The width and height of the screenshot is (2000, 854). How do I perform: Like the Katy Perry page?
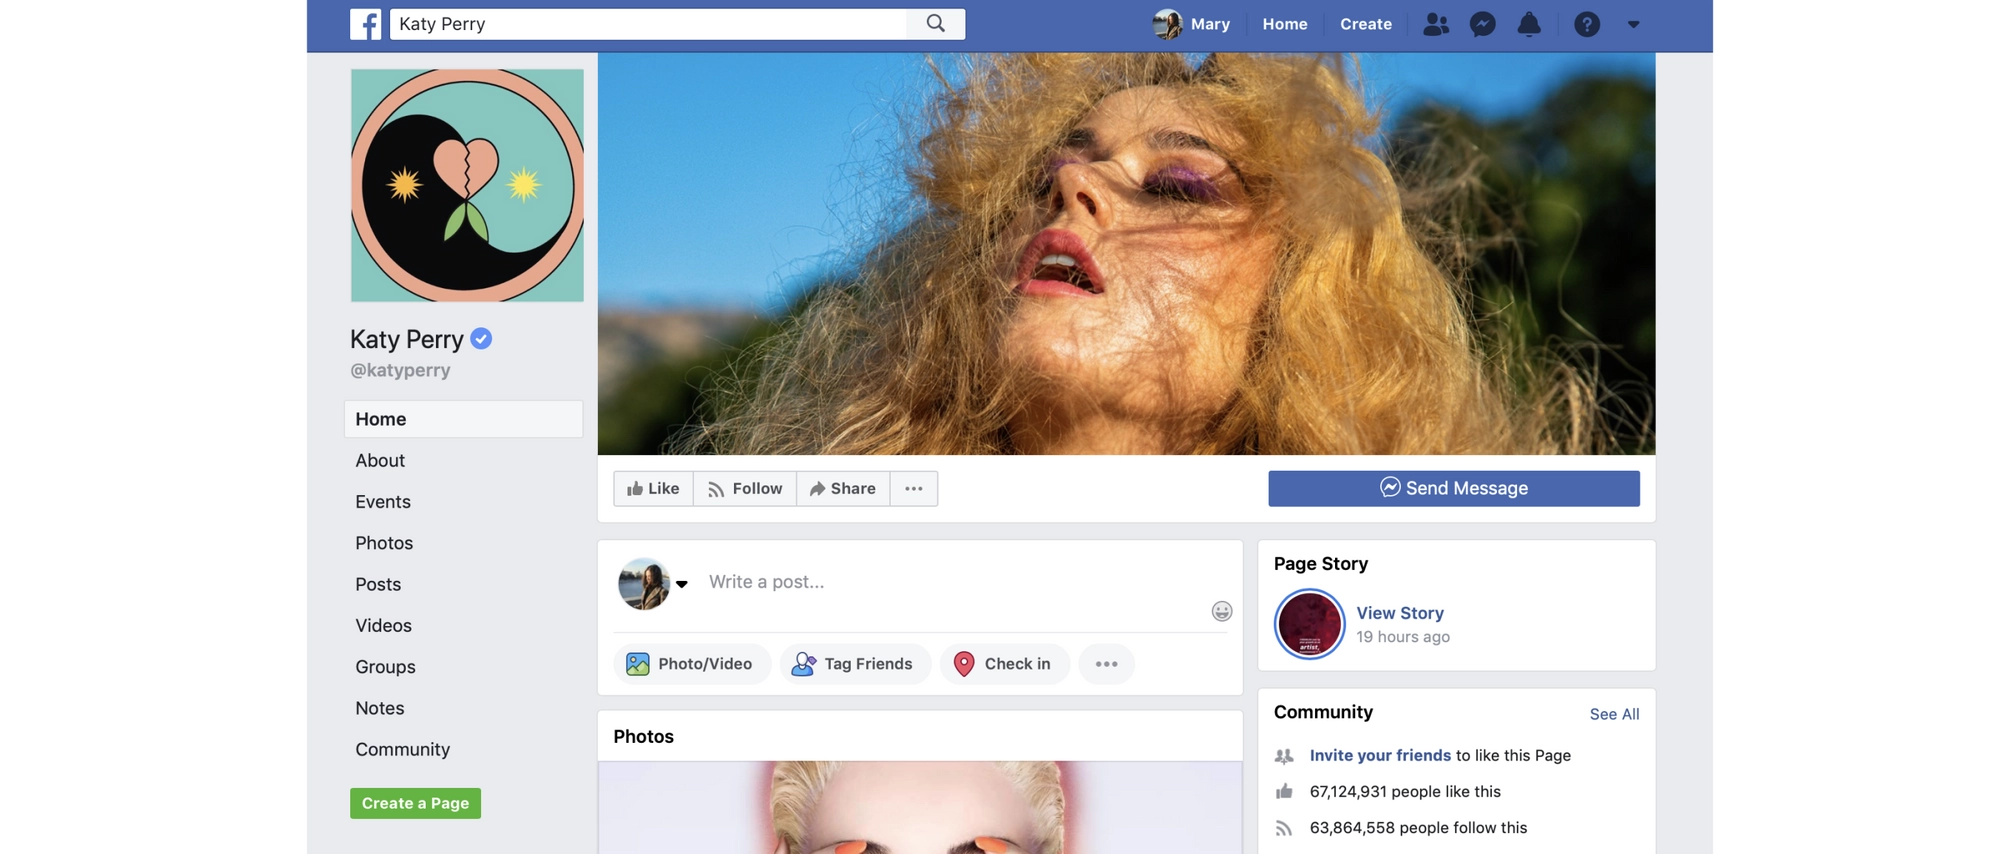(653, 488)
